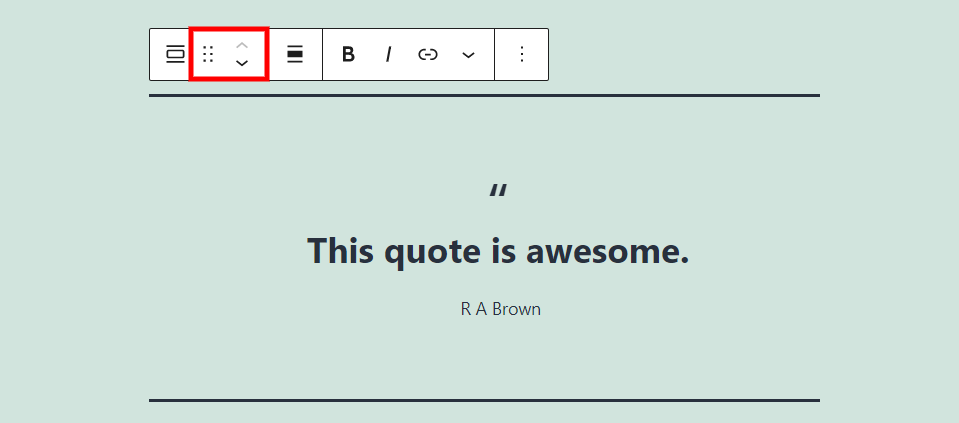Toggle italic formatting
The image size is (959, 423).
coord(388,54)
